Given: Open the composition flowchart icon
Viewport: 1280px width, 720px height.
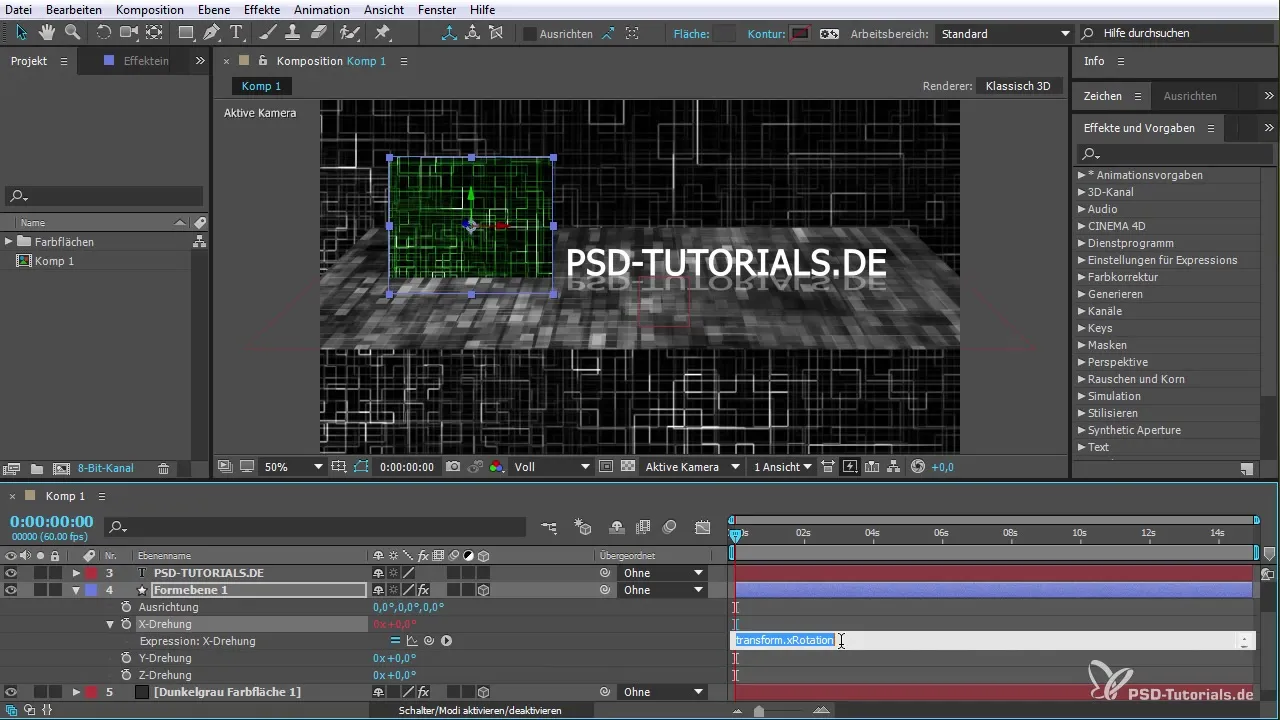Looking at the screenshot, I should click(x=894, y=467).
